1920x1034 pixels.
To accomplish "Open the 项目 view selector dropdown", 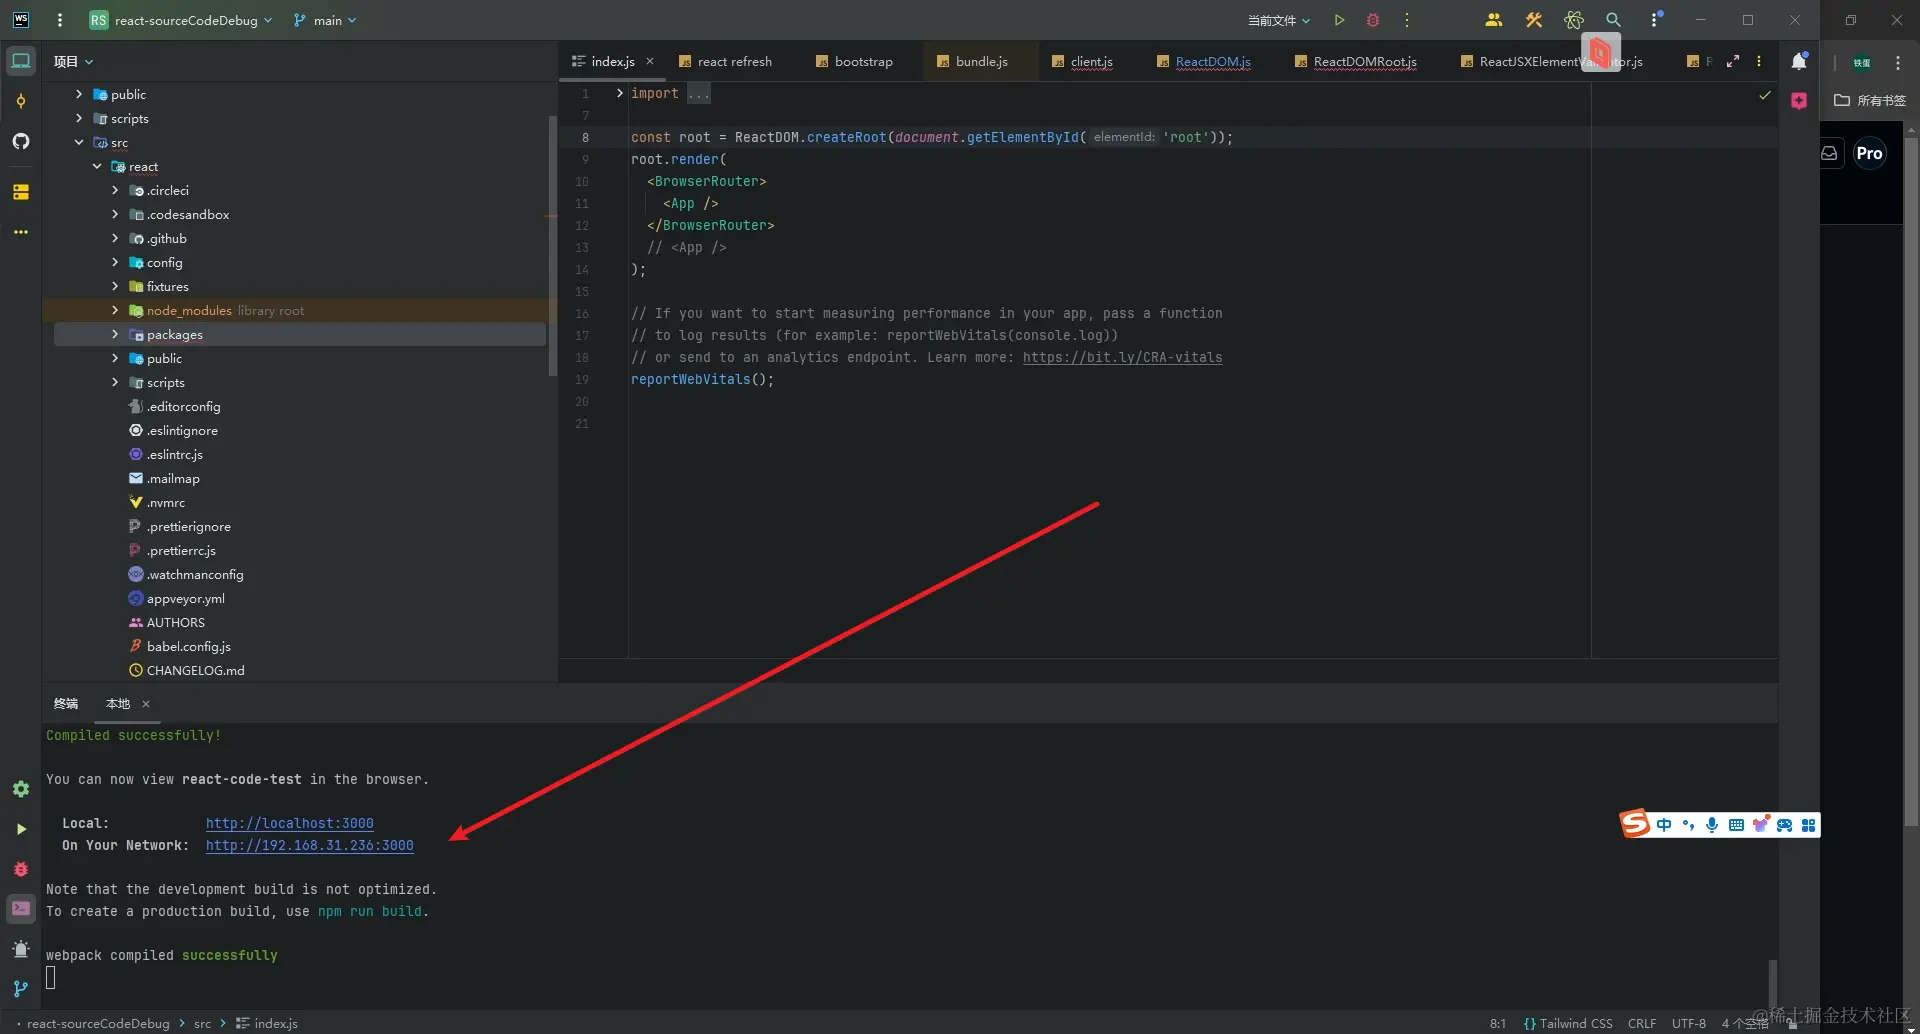I will [x=73, y=61].
